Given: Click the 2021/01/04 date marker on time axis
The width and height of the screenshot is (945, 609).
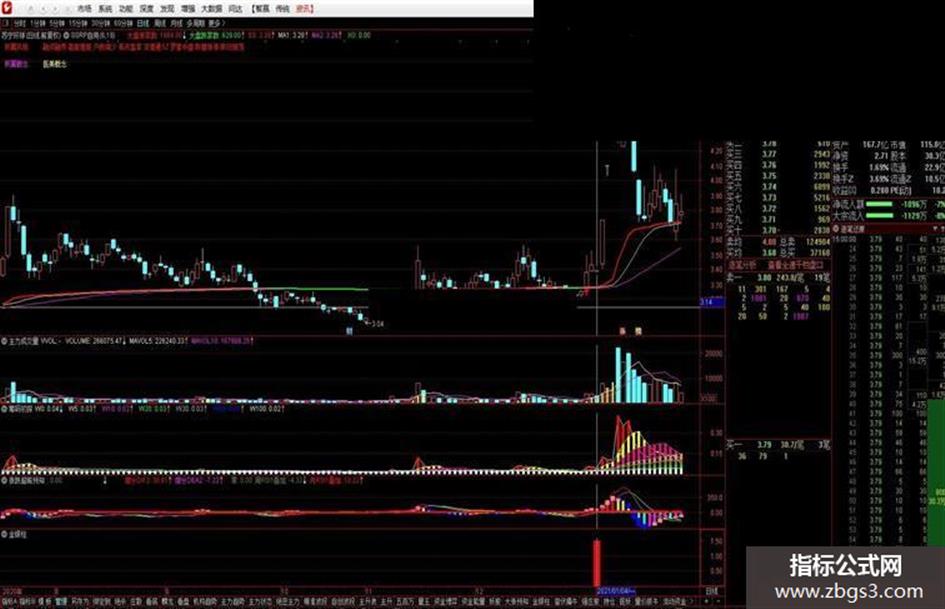Looking at the screenshot, I should [x=615, y=591].
